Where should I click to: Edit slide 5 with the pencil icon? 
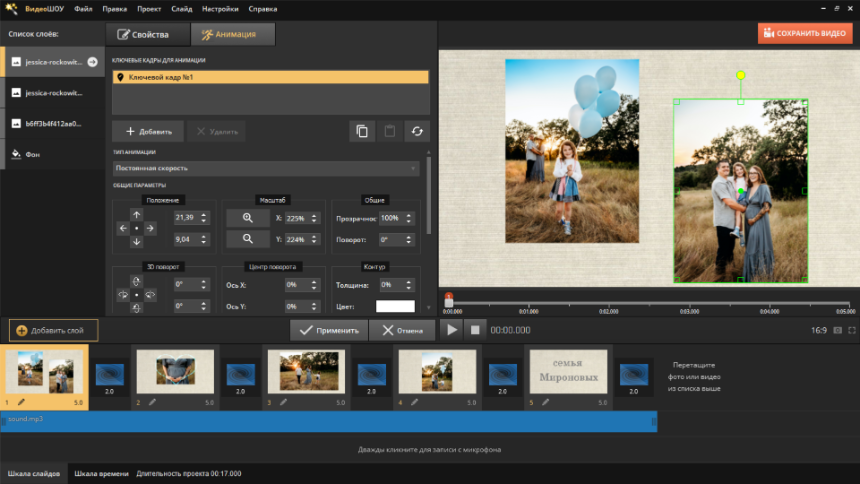[545, 402]
